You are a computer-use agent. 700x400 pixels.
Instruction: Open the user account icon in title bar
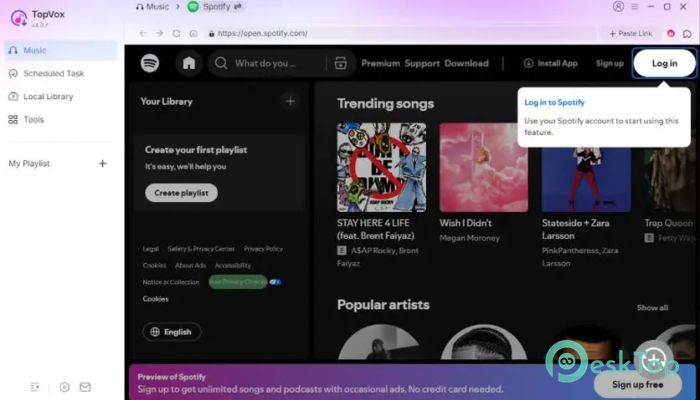click(x=618, y=6)
